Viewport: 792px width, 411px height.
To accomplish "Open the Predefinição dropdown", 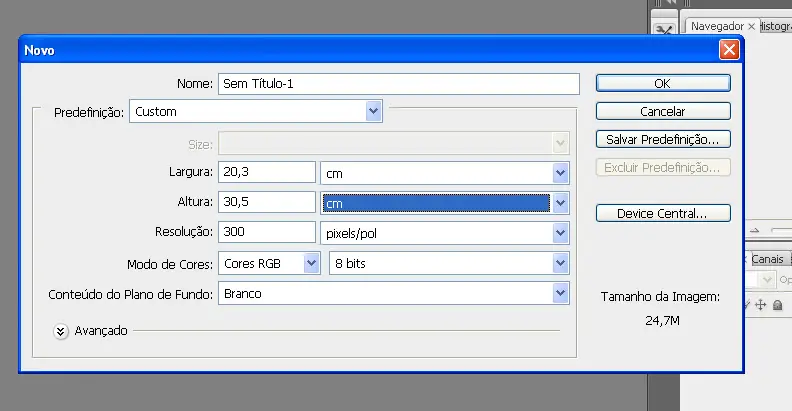I will pos(373,112).
